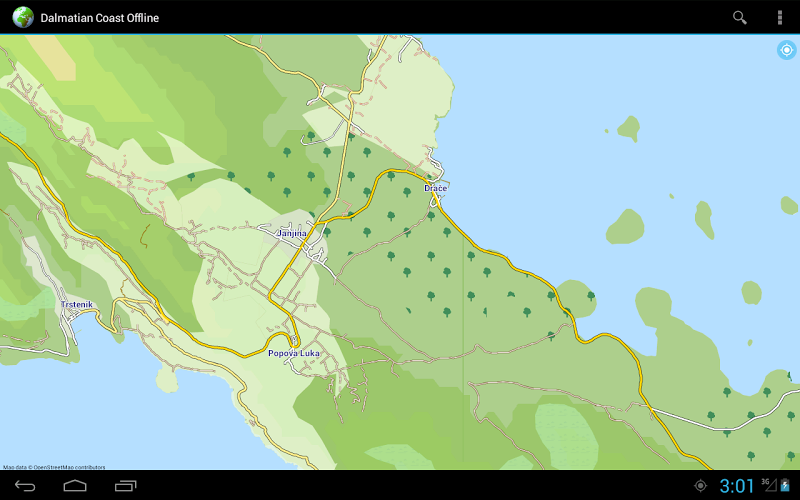Tap the globe app icon

coord(22,17)
